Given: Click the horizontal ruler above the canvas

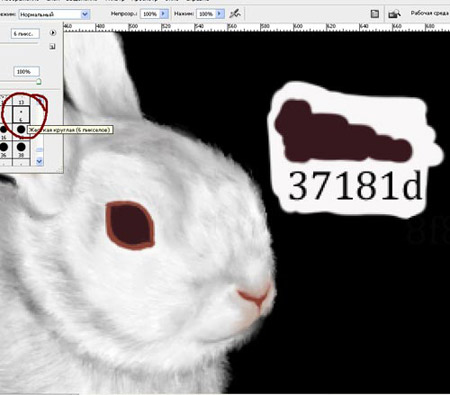Looking at the screenshot, I should pos(257,27).
